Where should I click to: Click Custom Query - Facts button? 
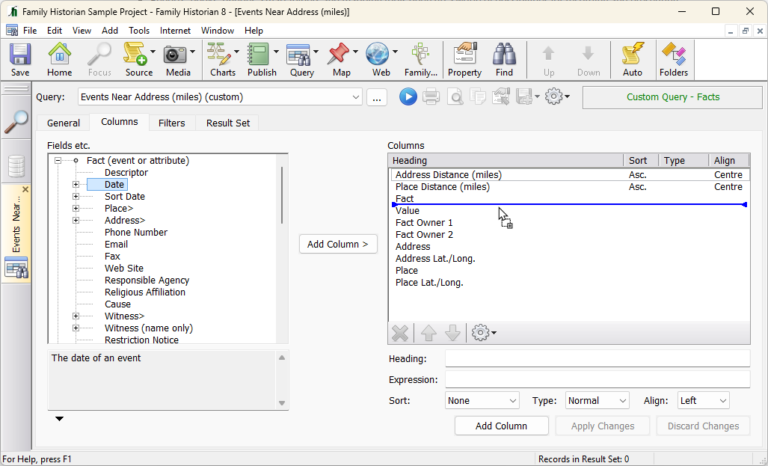[672, 97]
